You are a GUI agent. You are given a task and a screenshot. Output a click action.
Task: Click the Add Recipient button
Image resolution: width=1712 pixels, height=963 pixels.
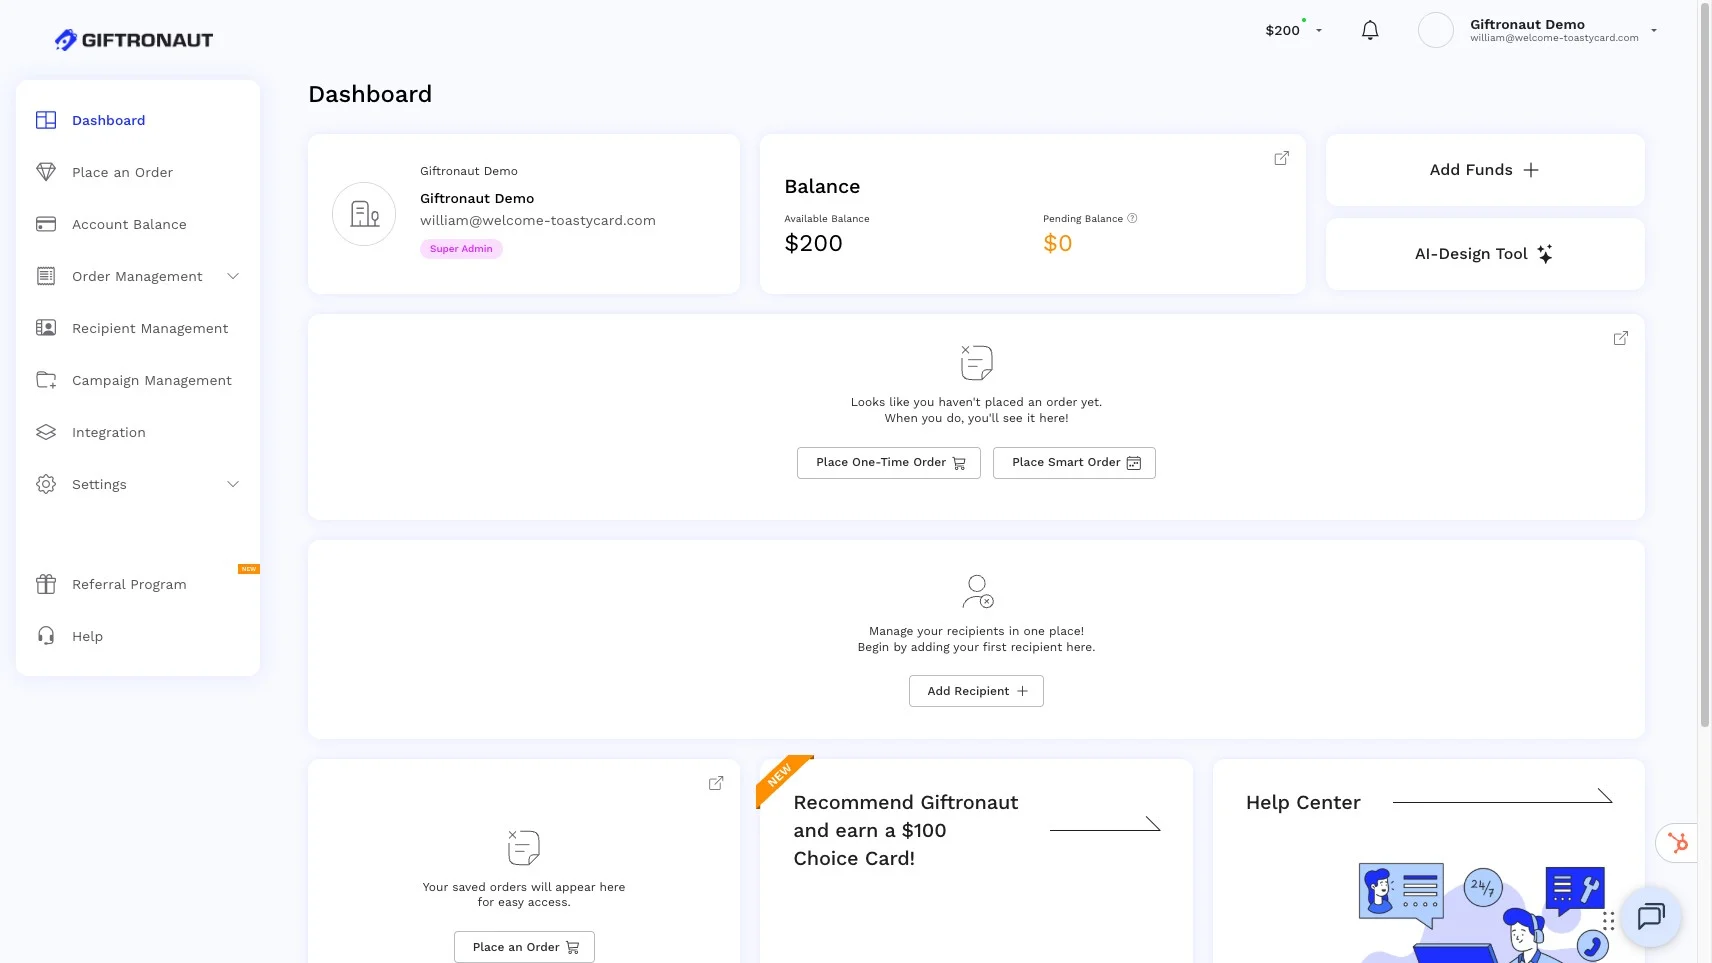(x=976, y=691)
